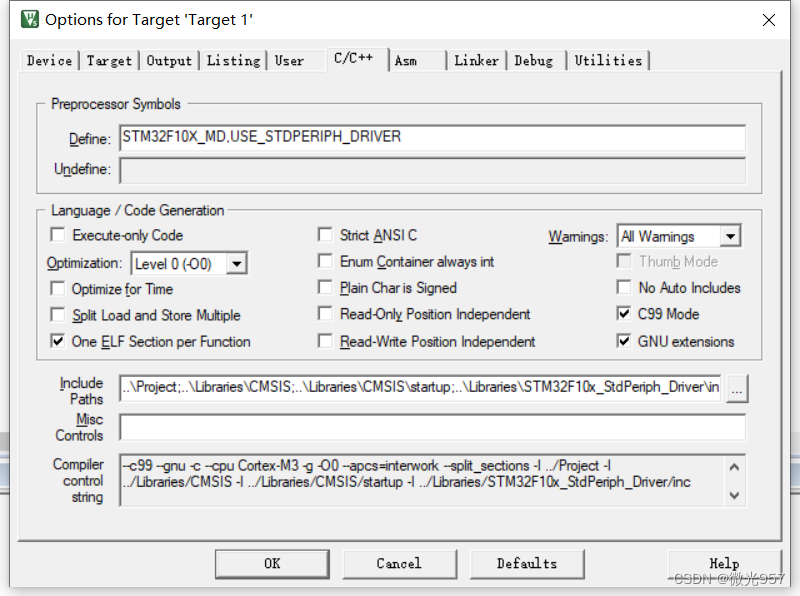Click the Define preprocessor symbols field
Image resolution: width=800 pixels, height=596 pixels.
432,138
